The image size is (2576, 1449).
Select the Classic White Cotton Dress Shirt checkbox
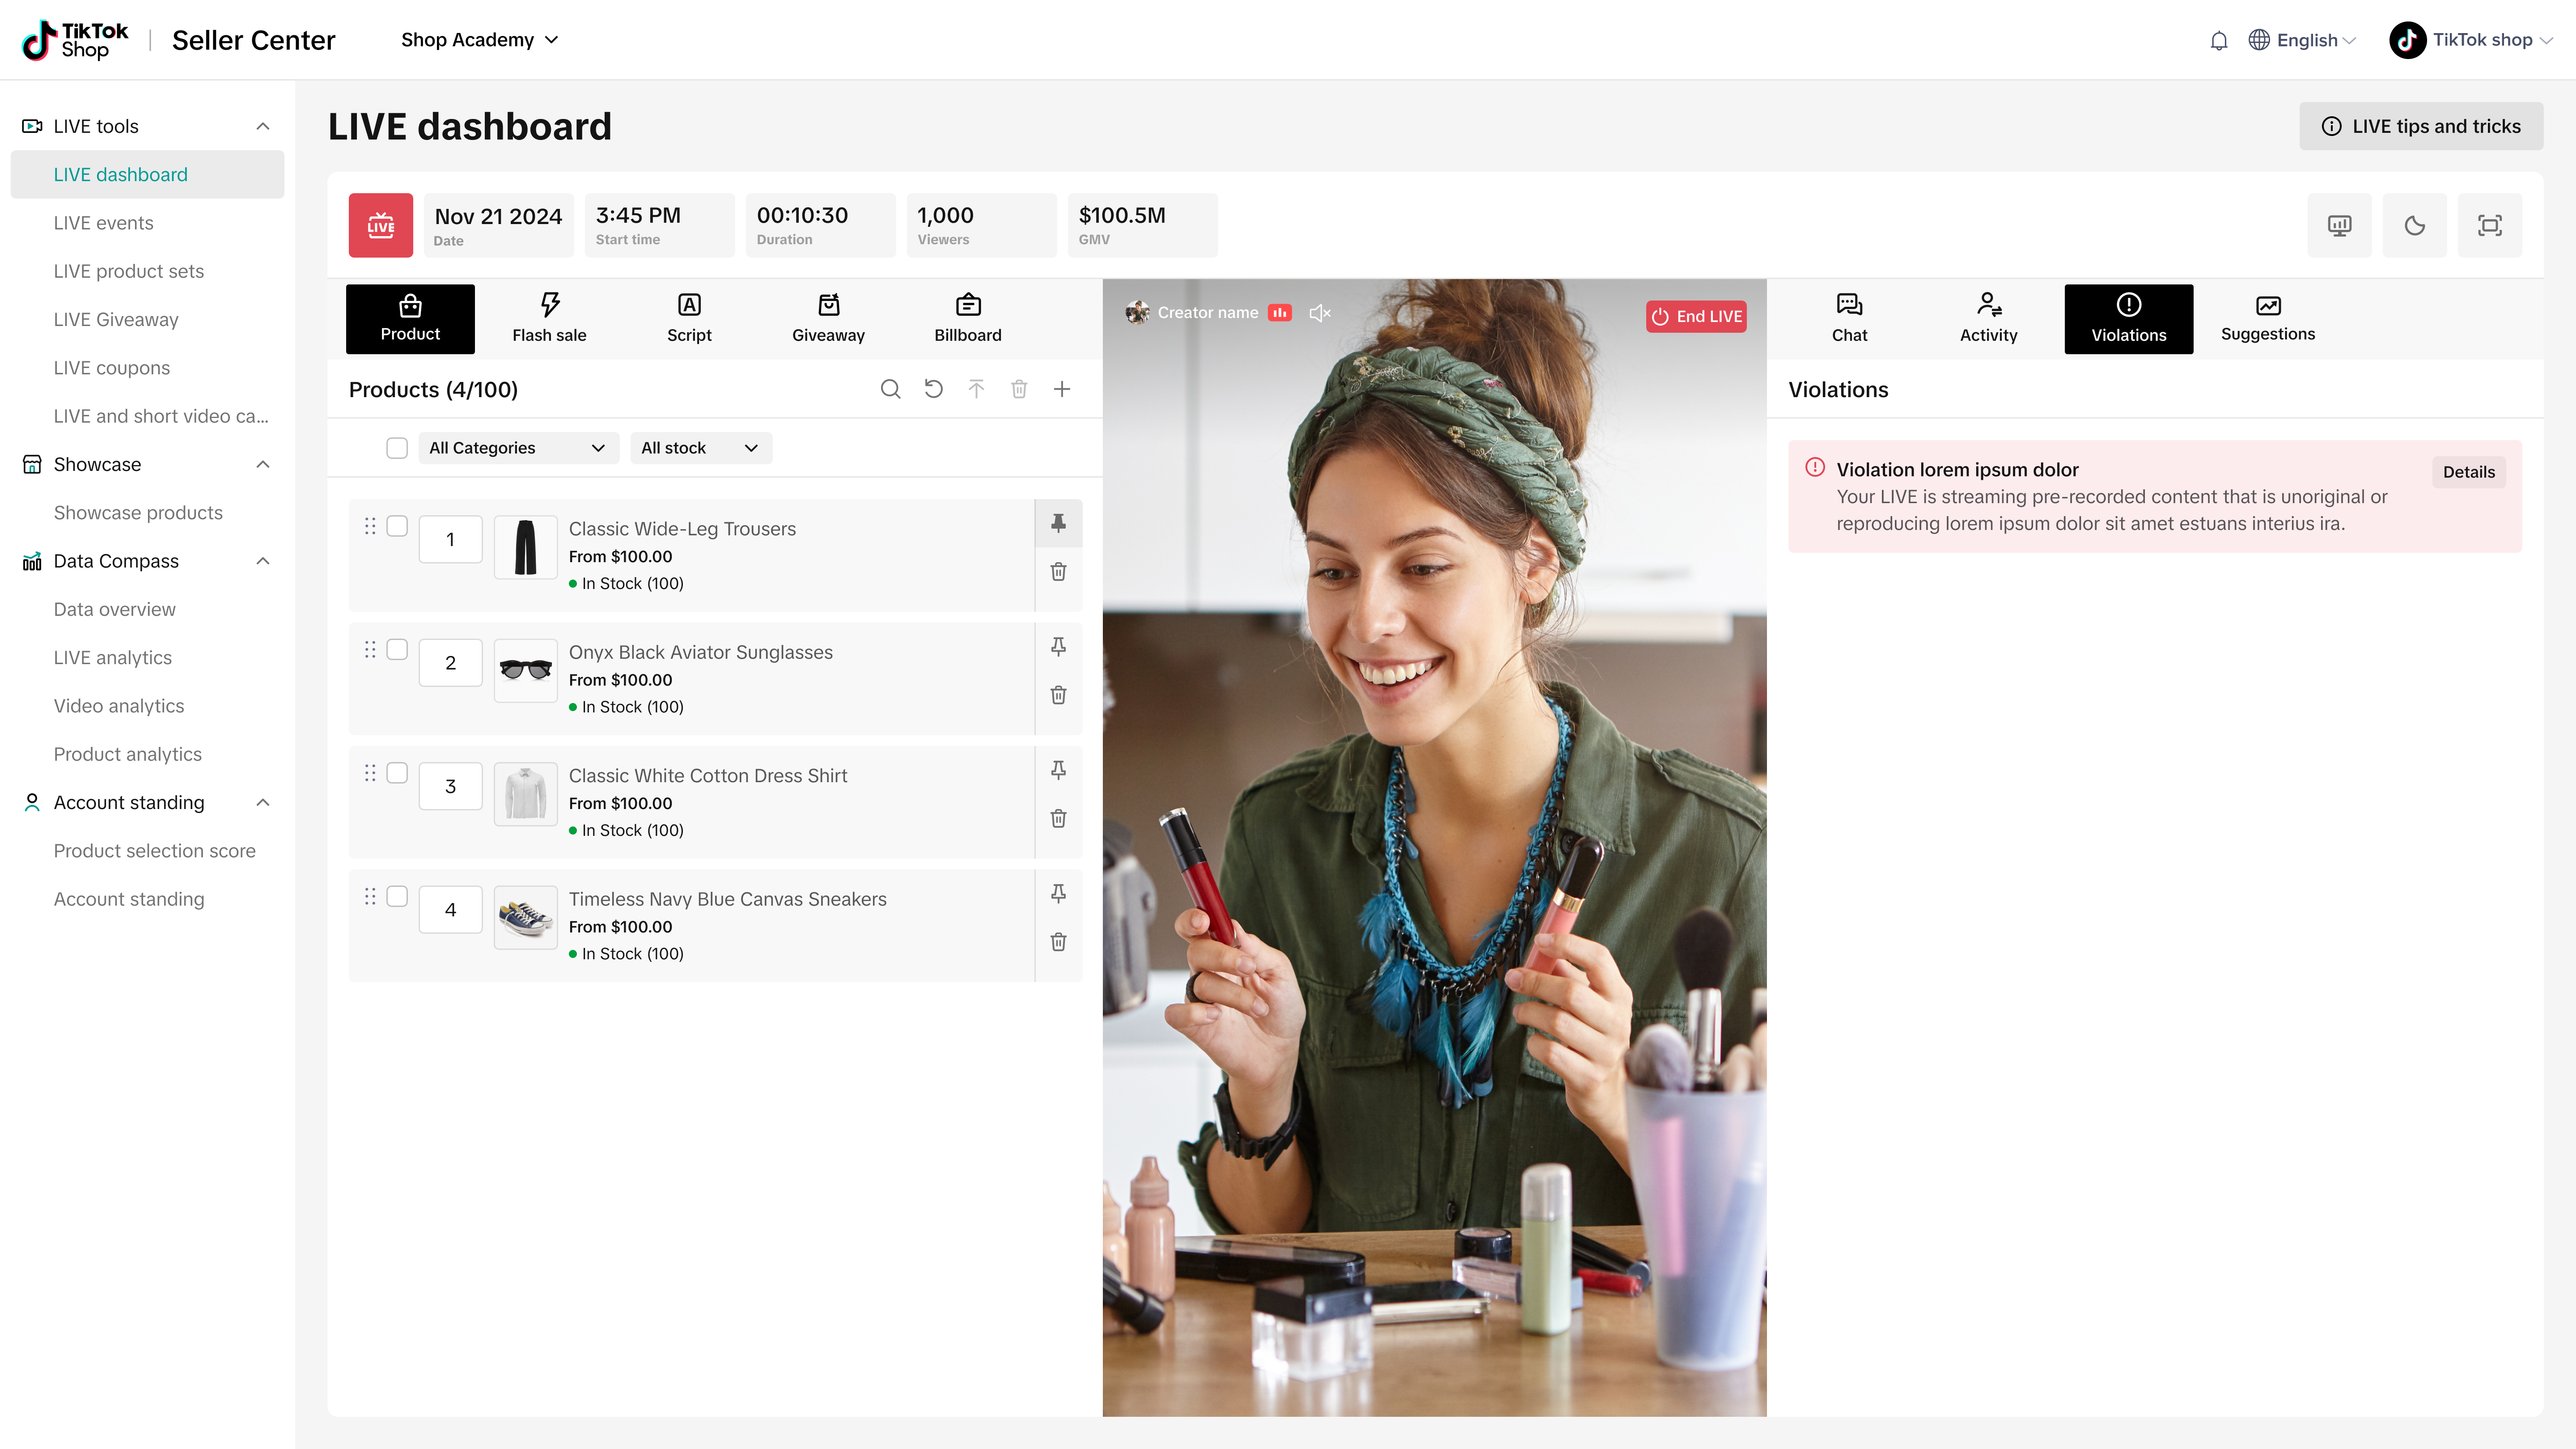click(x=397, y=773)
